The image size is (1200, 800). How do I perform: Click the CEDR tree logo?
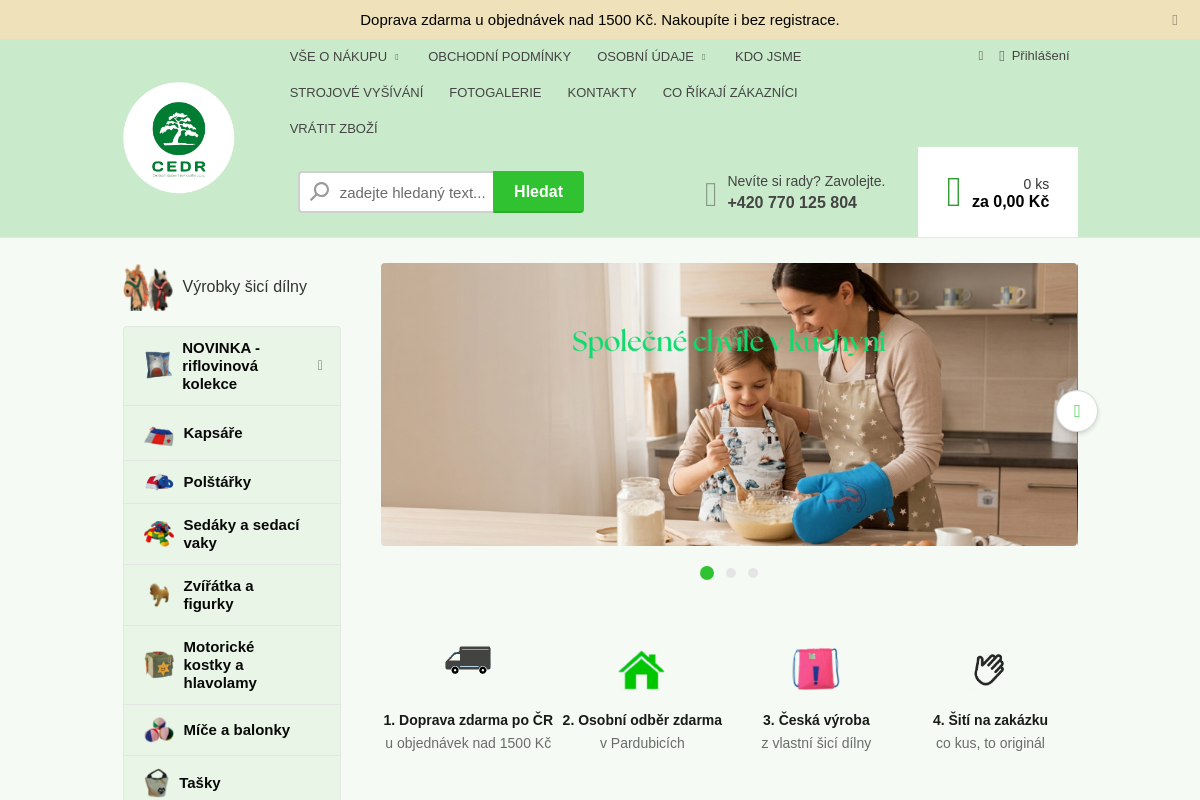click(x=179, y=138)
